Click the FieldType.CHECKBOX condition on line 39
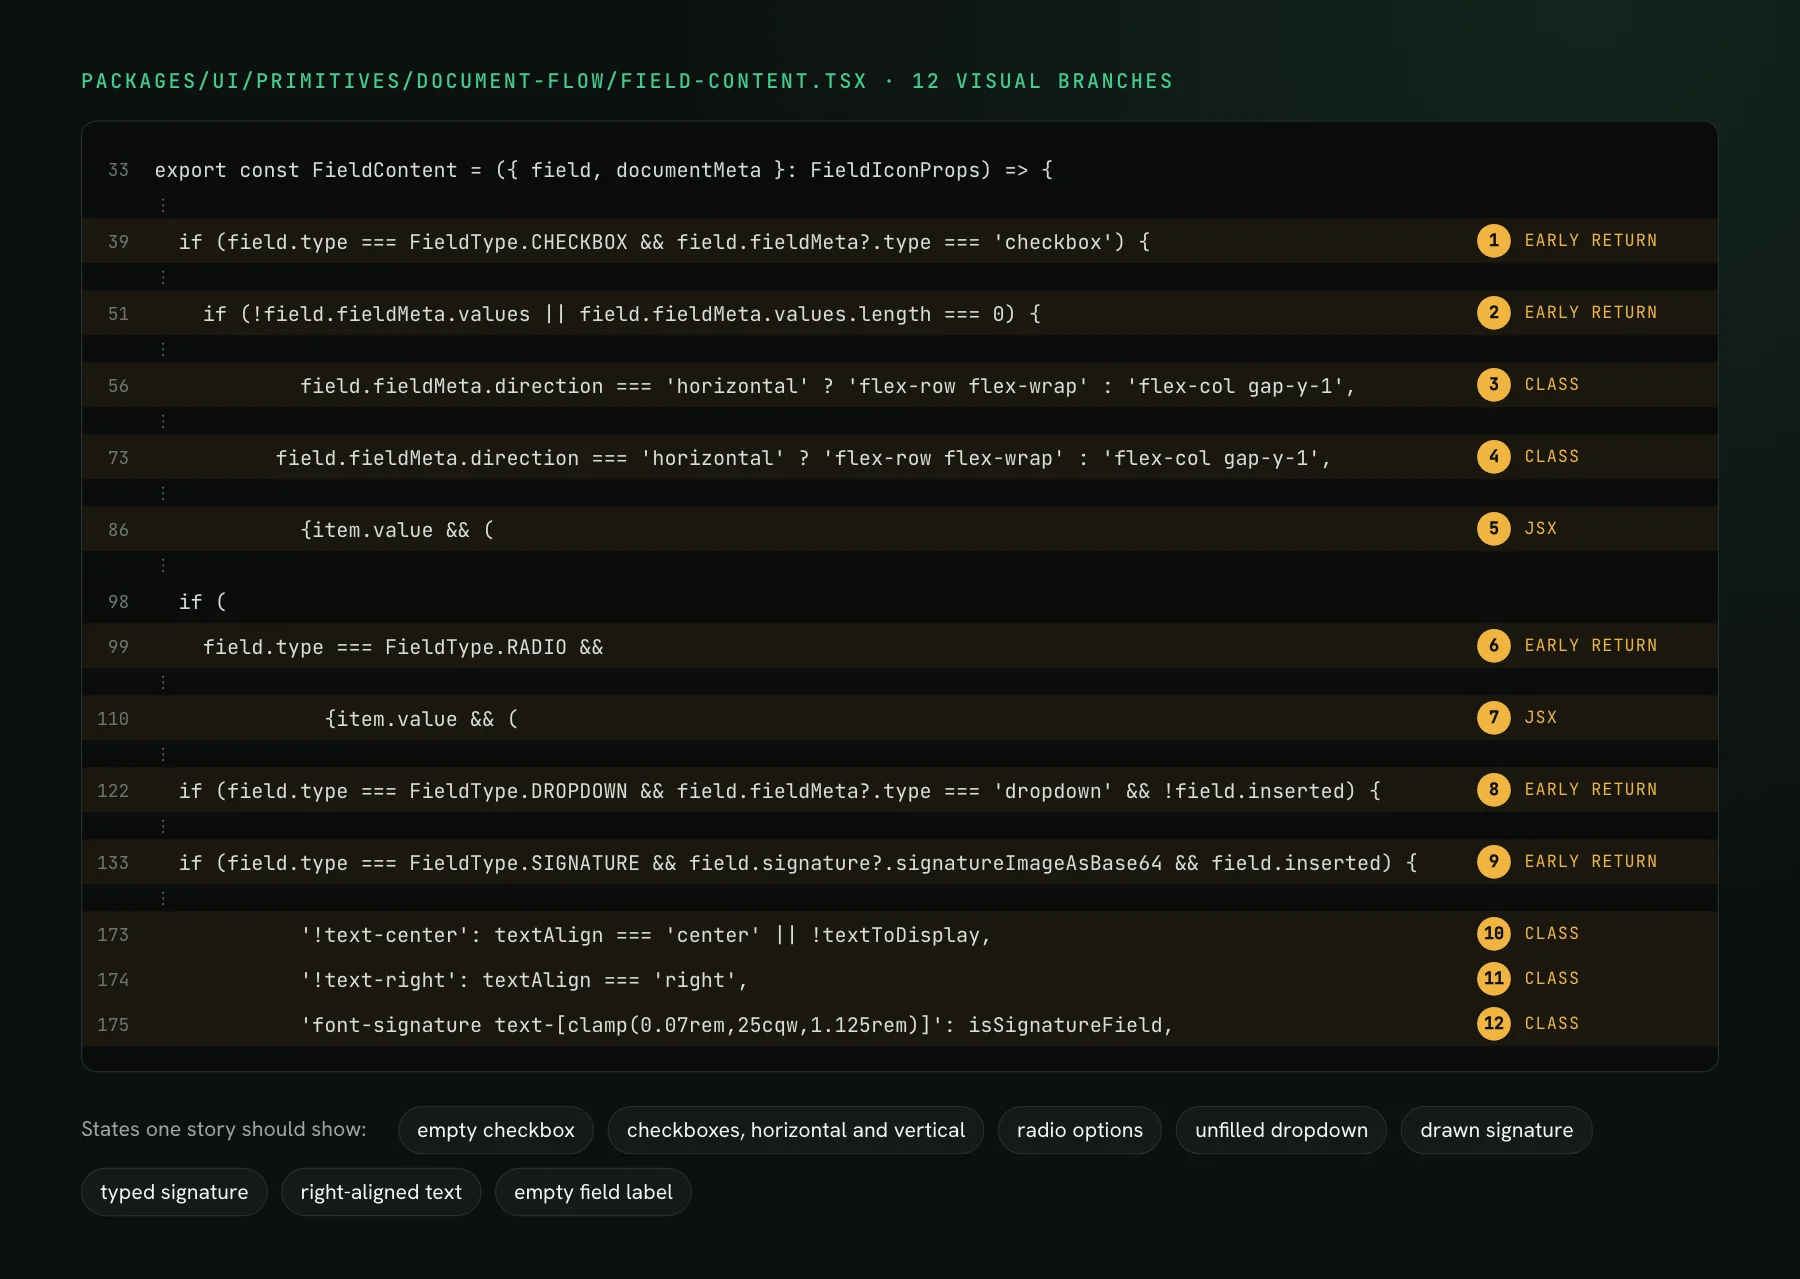This screenshot has width=1800, height=1279. click(664, 242)
